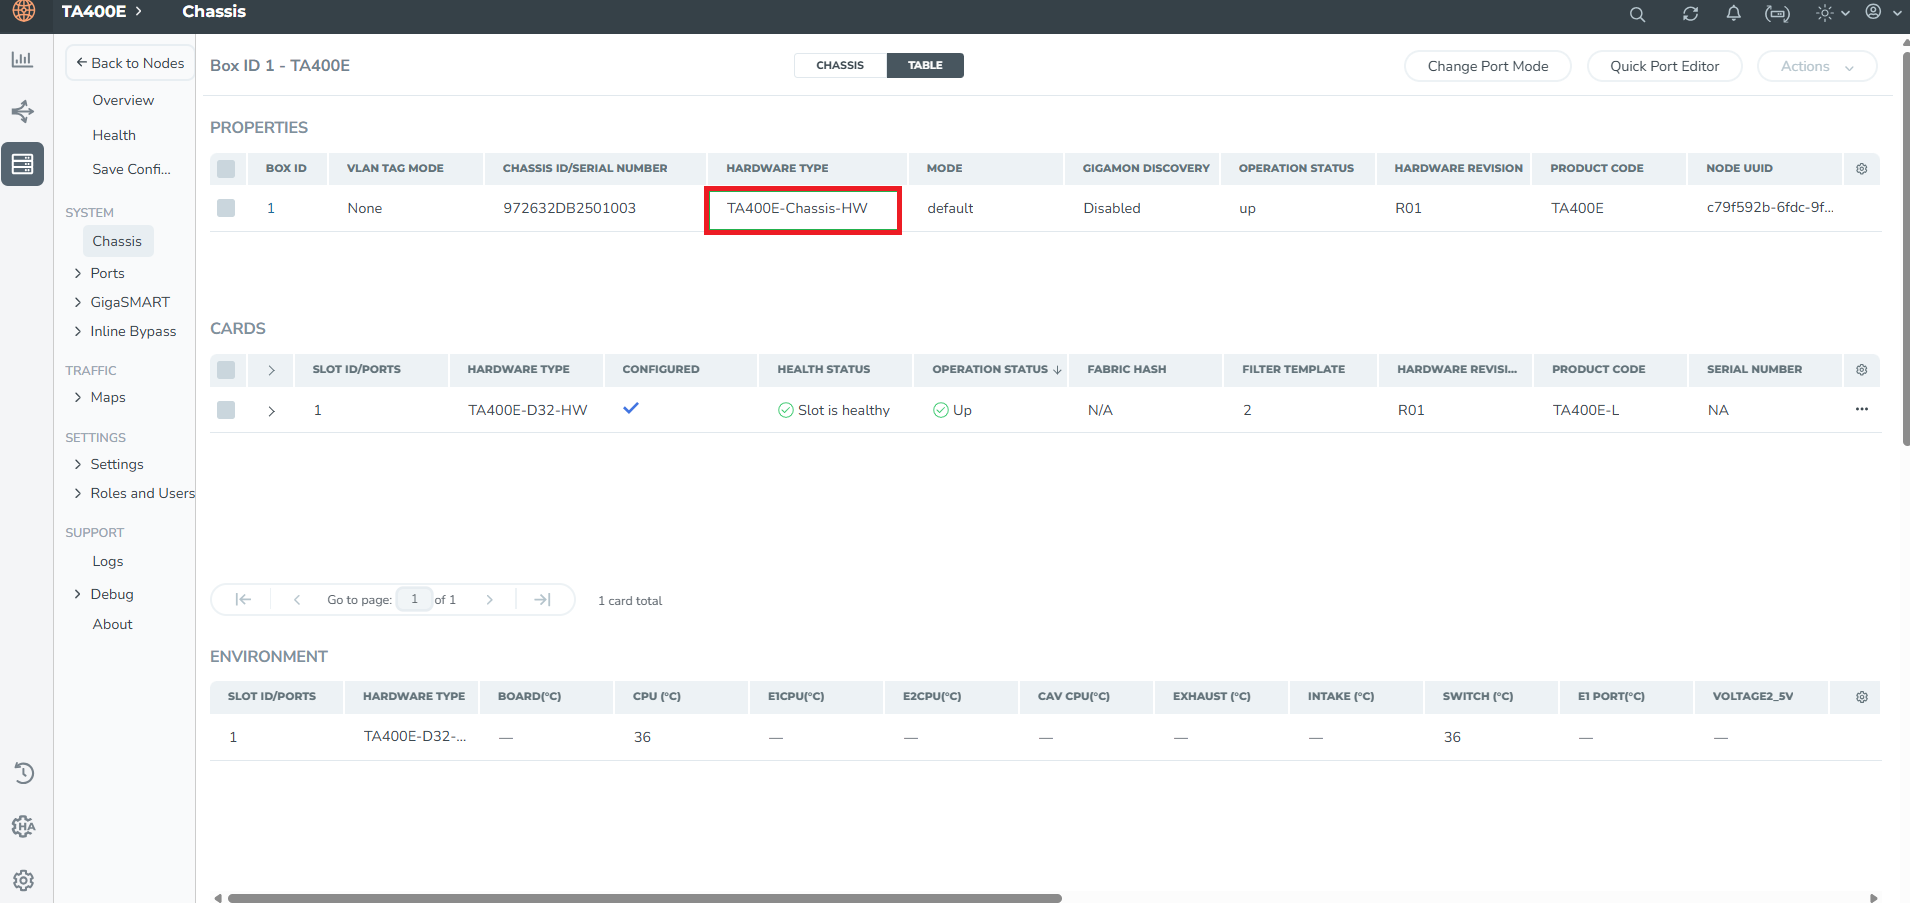Click the 'Slot is healthy' status
This screenshot has height=903, width=1910.
(x=834, y=410)
